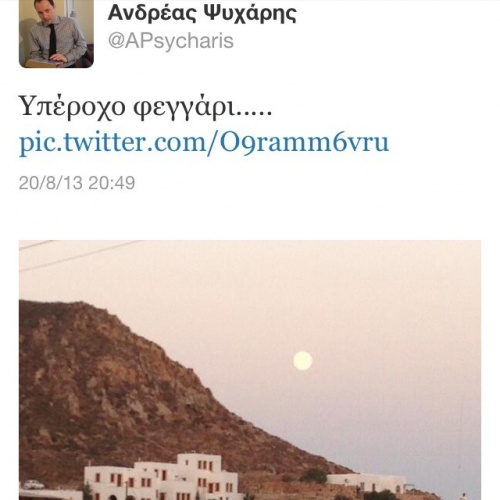Image resolution: width=500 pixels, height=500 pixels.
Task: Click the surname Ψυχάρης in header
Action: (x=250, y=14)
